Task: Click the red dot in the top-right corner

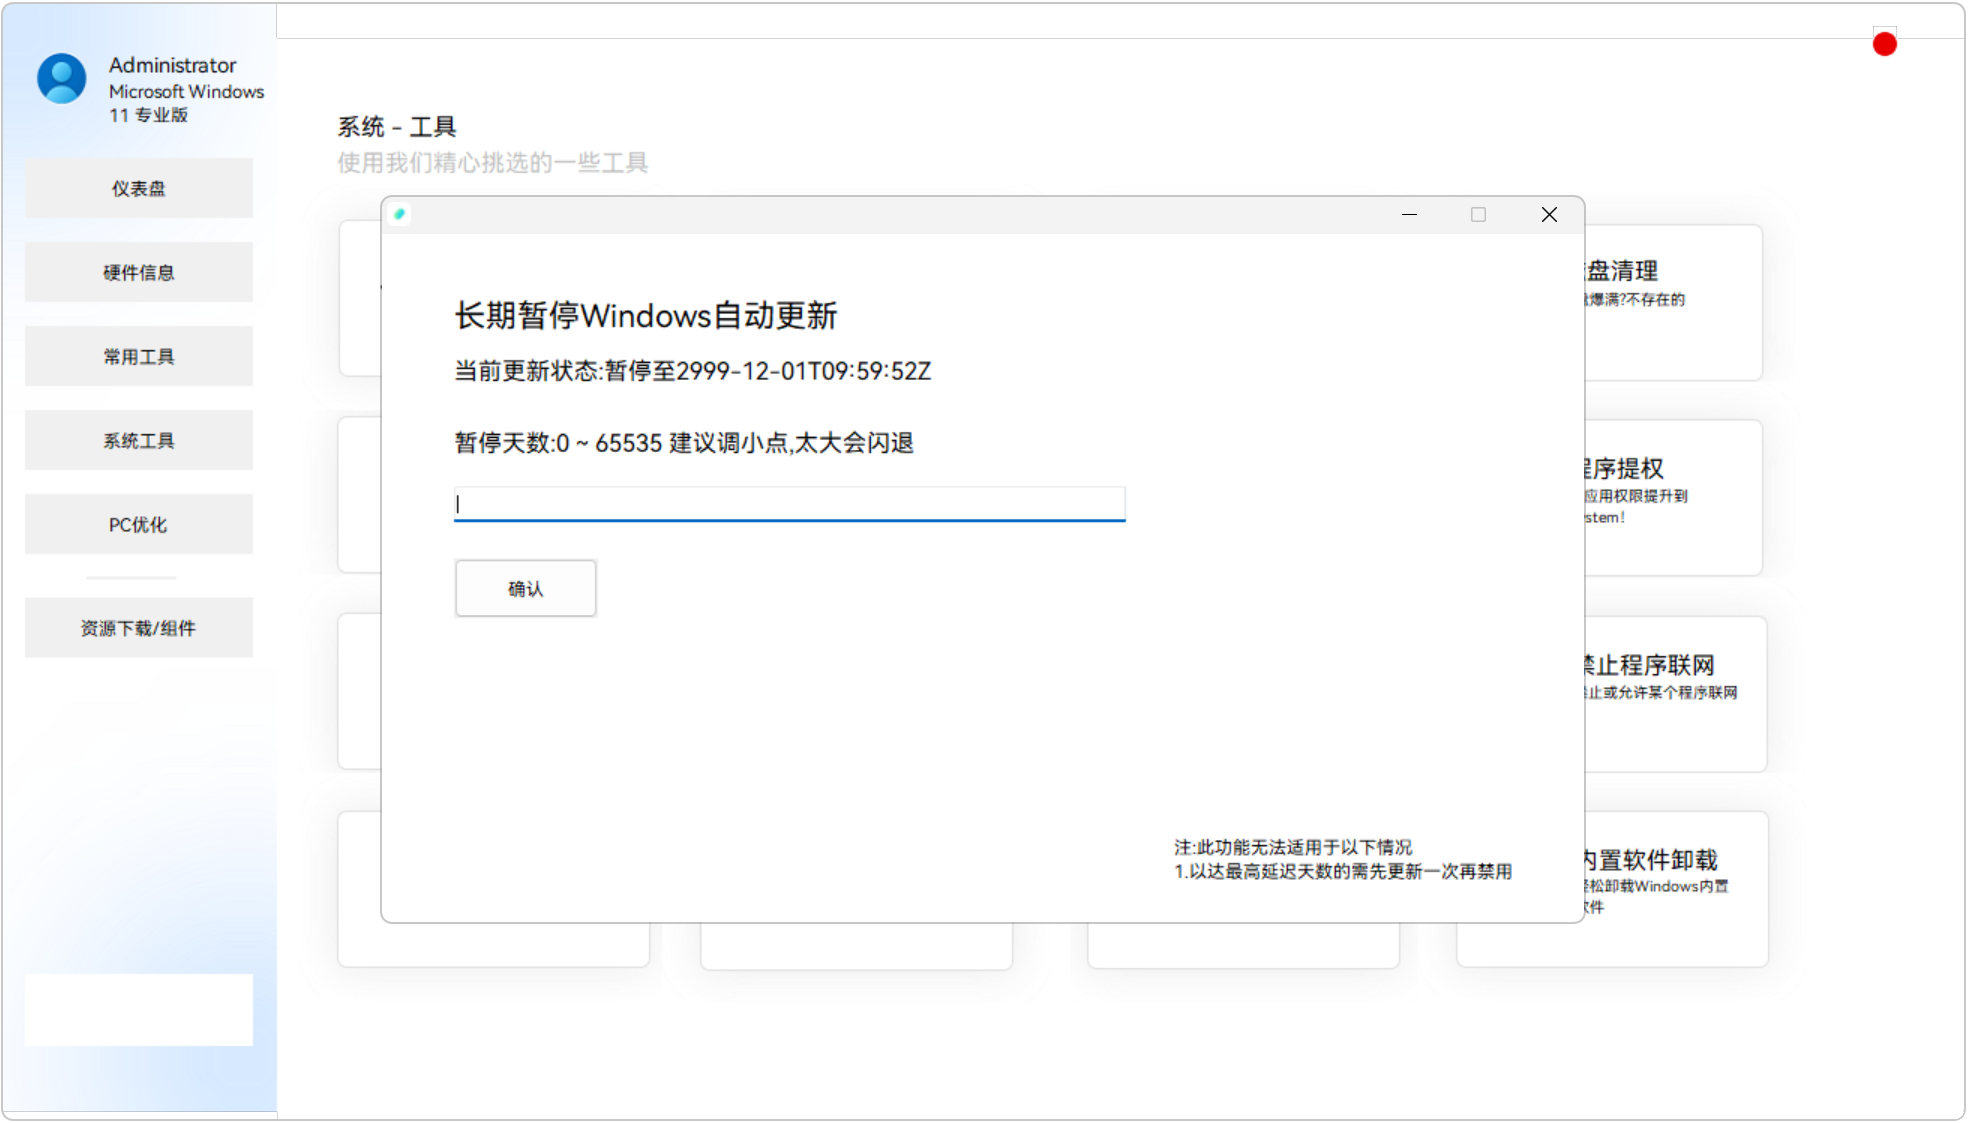Action: (x=1884, y=44)
